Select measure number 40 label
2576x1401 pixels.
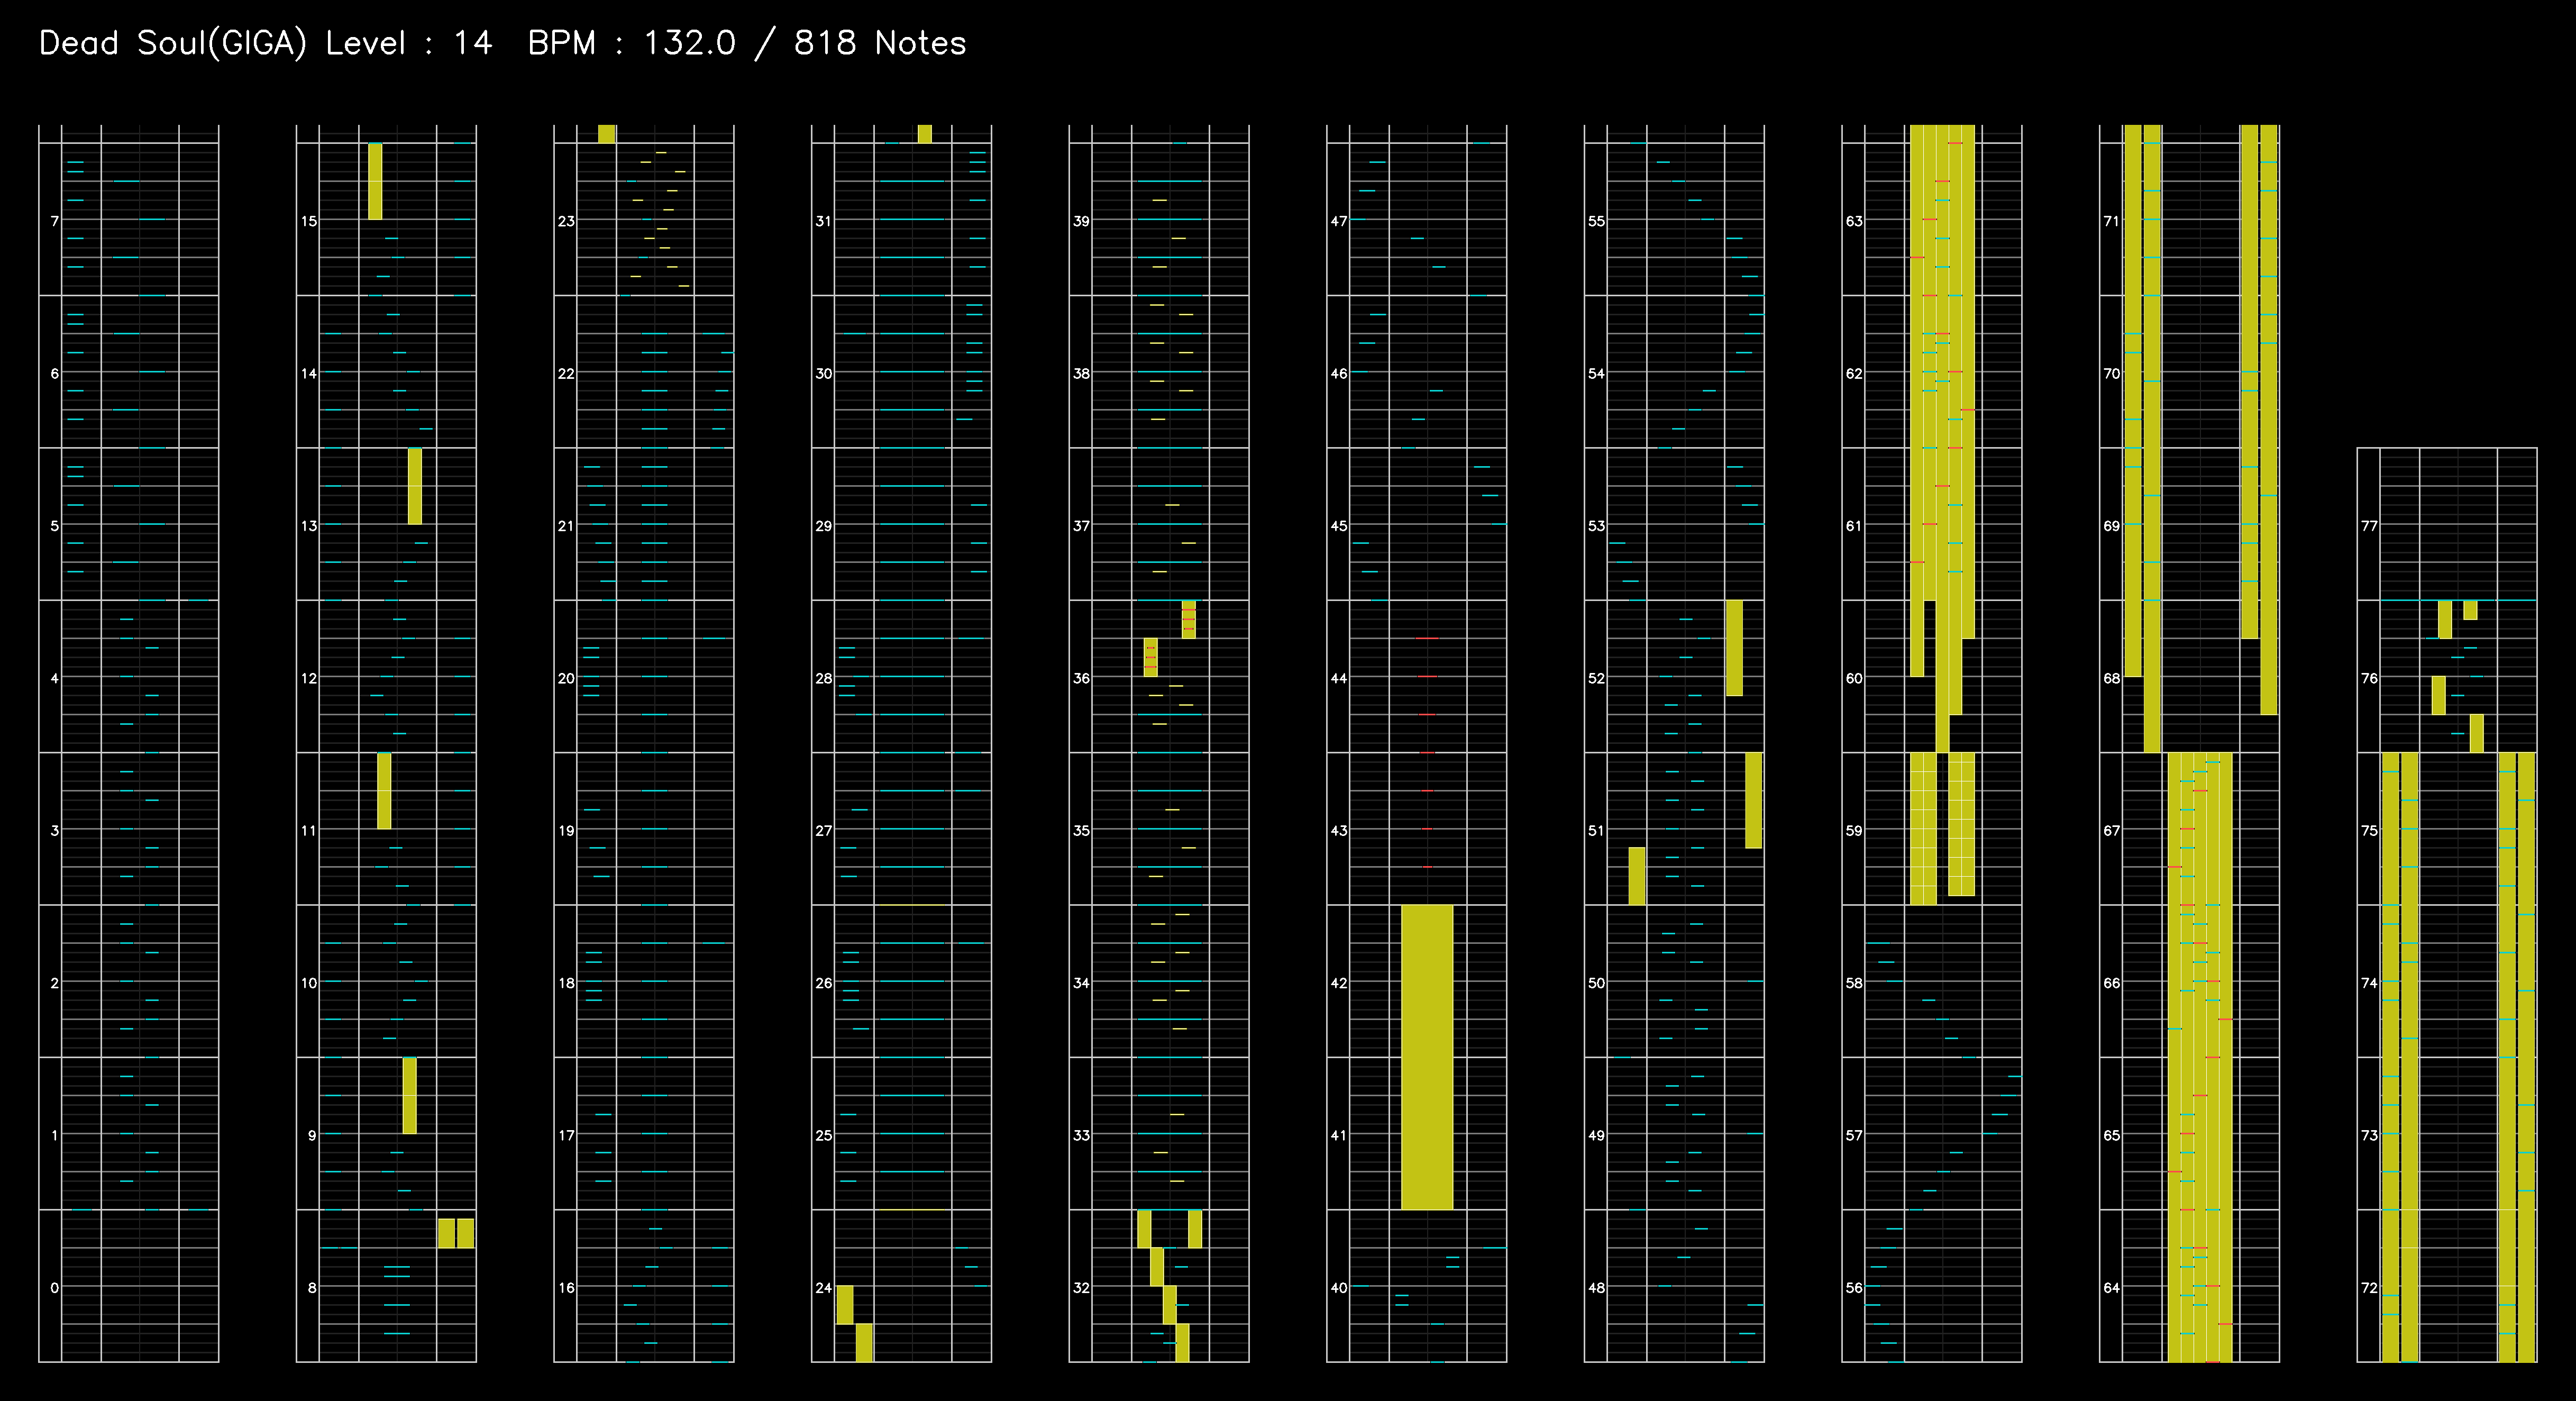[1339, 1288]
